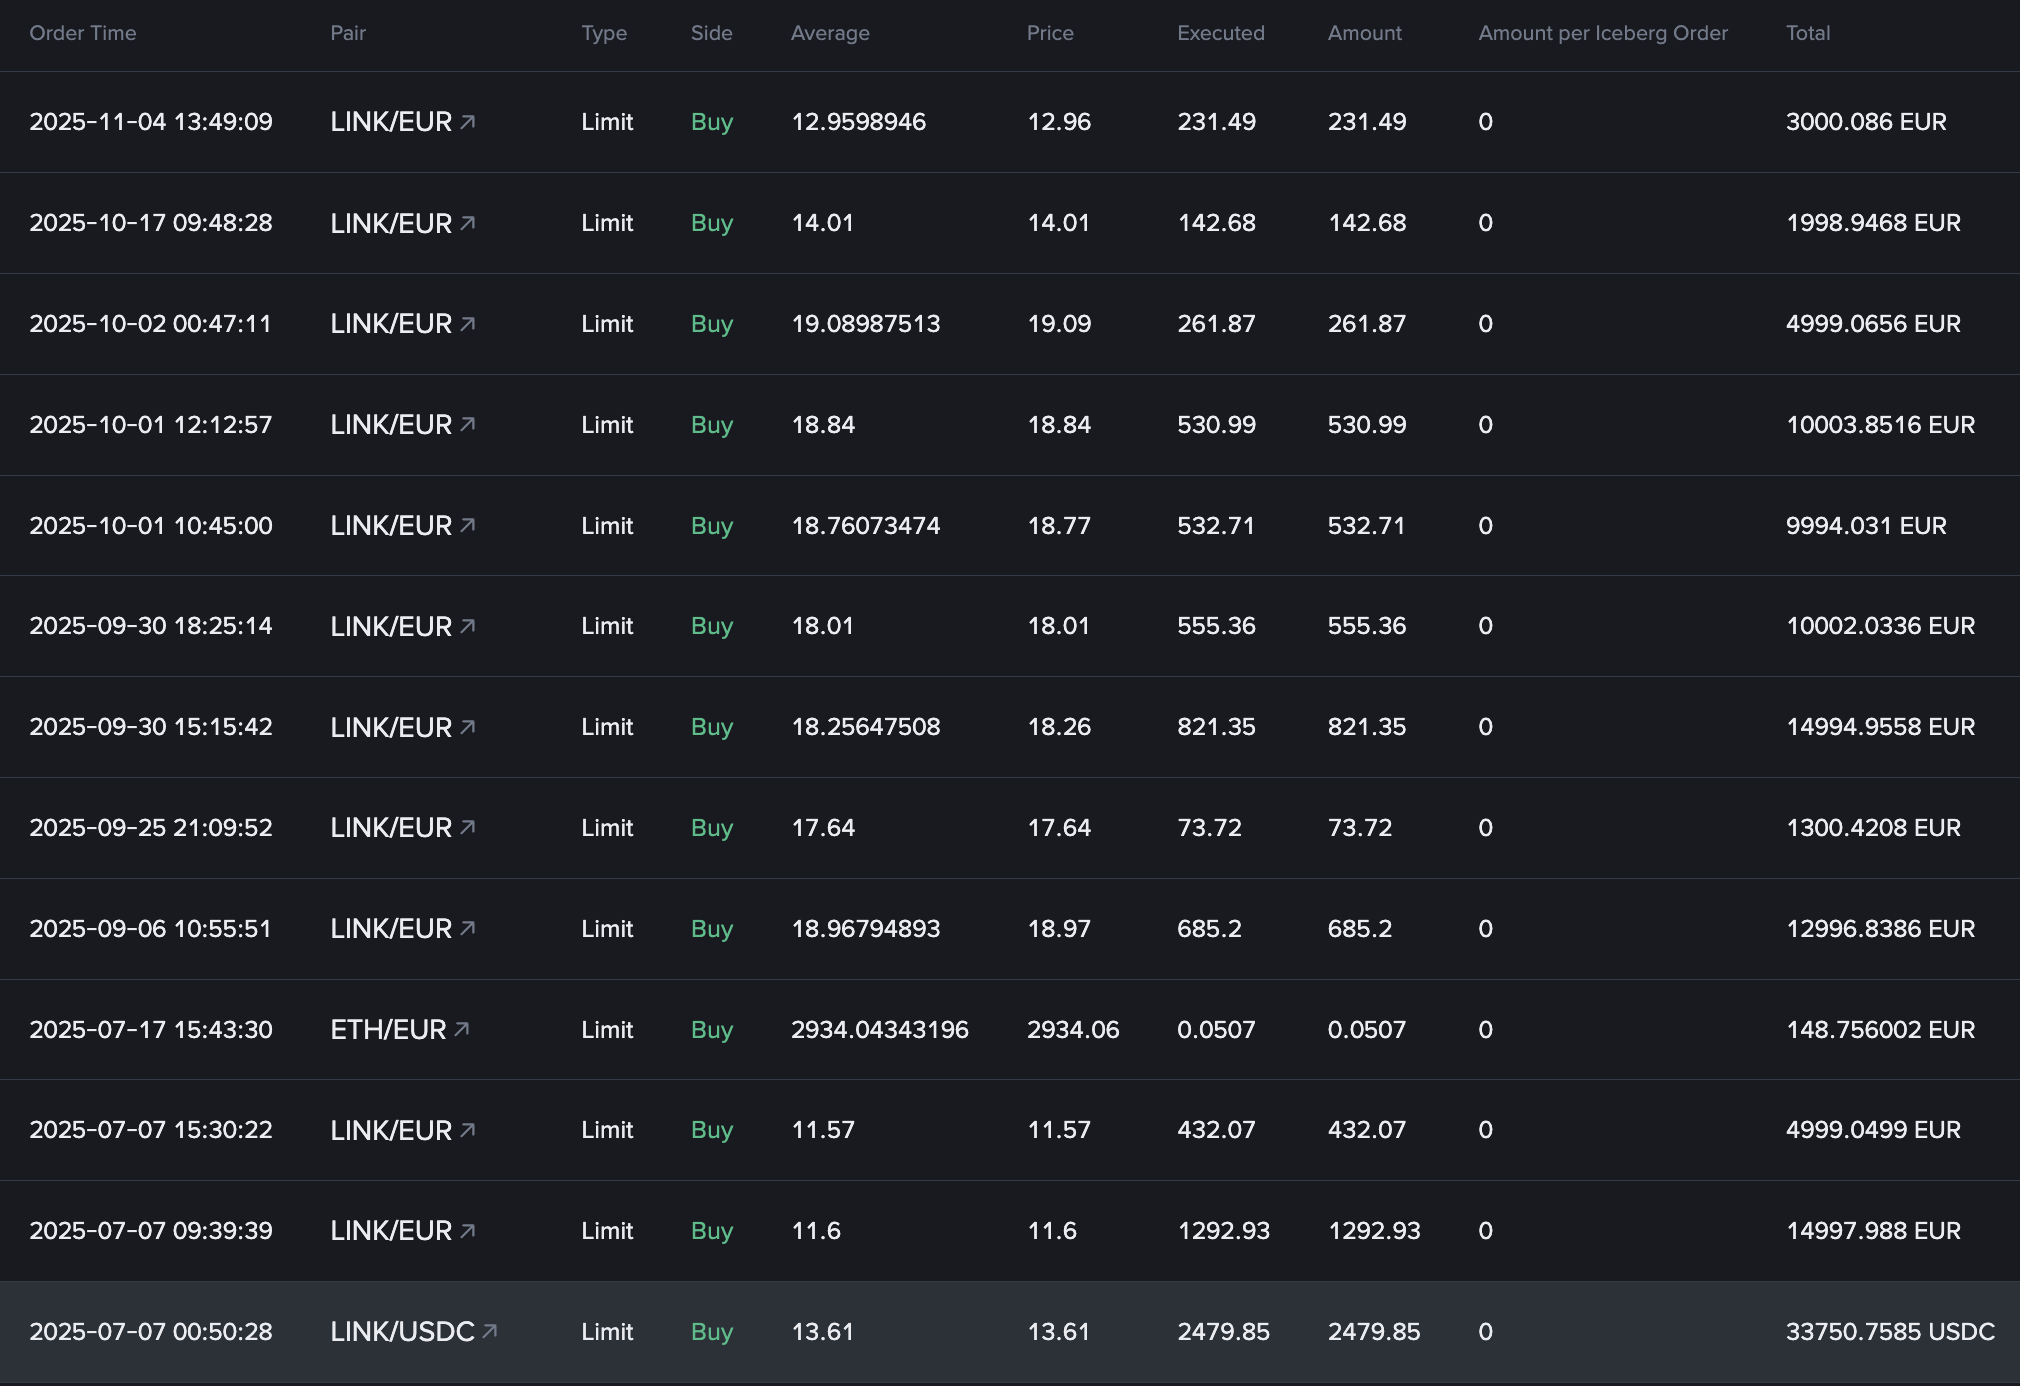Open external link icon for 2025-11-04 LINK/EUR order
The height and width of the screenshot is (1386, 2020).
[x=467, y=122]
